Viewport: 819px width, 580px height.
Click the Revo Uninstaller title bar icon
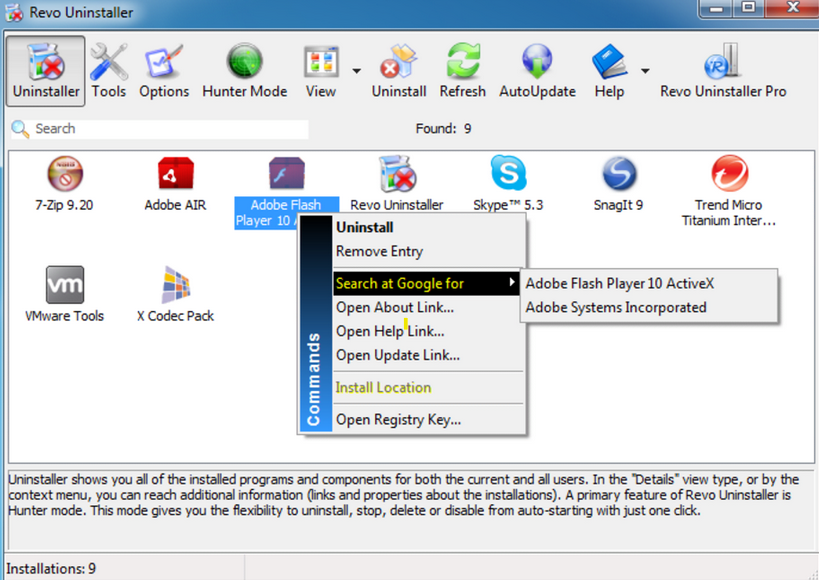point(14,13)
